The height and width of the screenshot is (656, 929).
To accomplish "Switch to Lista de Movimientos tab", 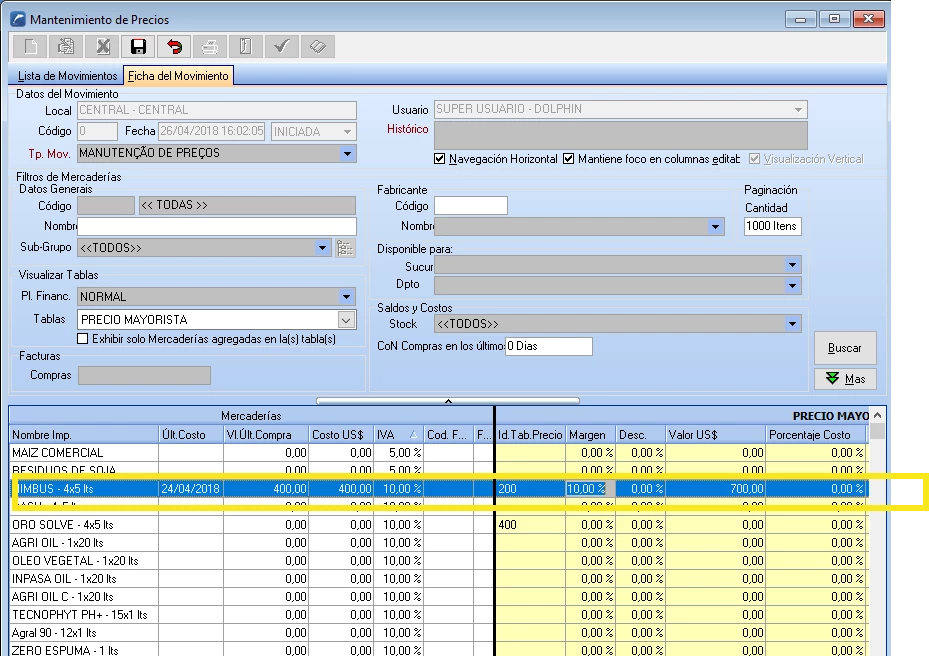I will pos(67,76).
